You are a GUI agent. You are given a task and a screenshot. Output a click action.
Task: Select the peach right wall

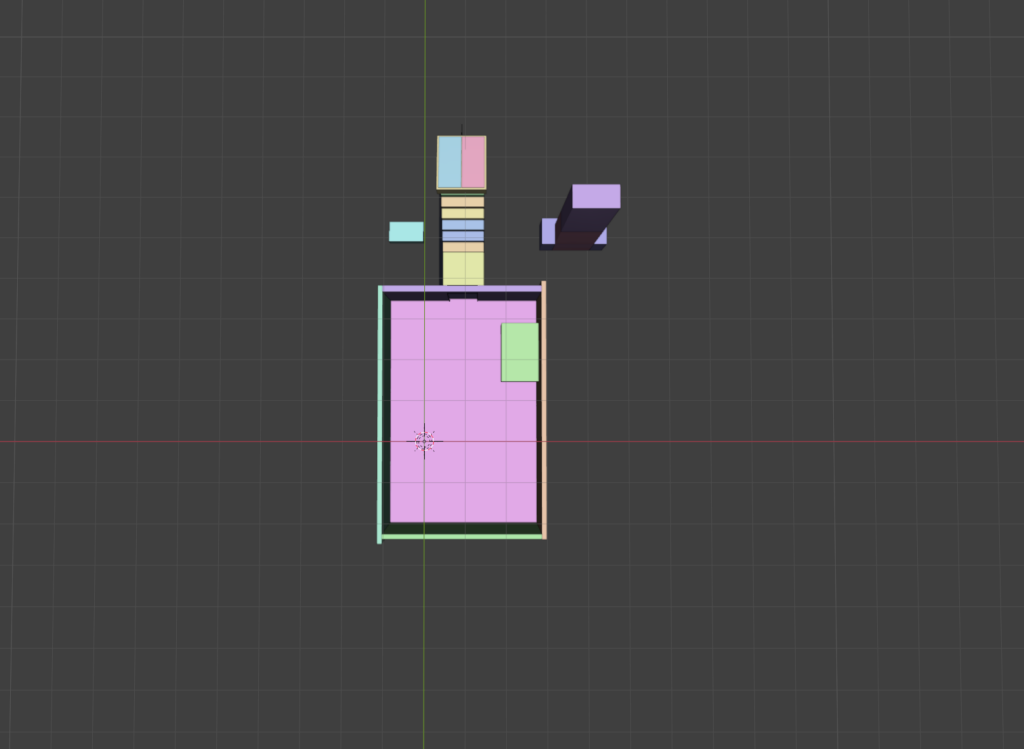(x=544, y=410)
